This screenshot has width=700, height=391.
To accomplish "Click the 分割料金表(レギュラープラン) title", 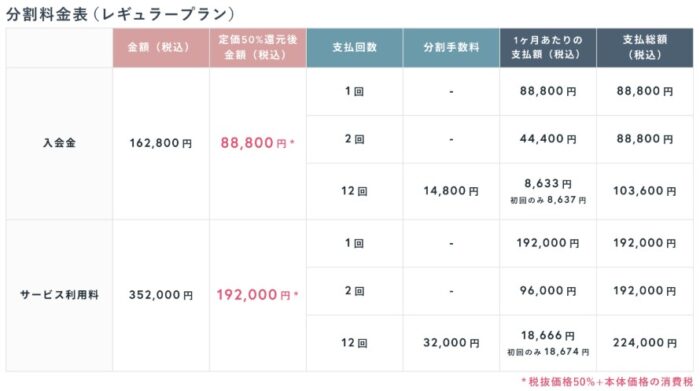I will 121,14.
